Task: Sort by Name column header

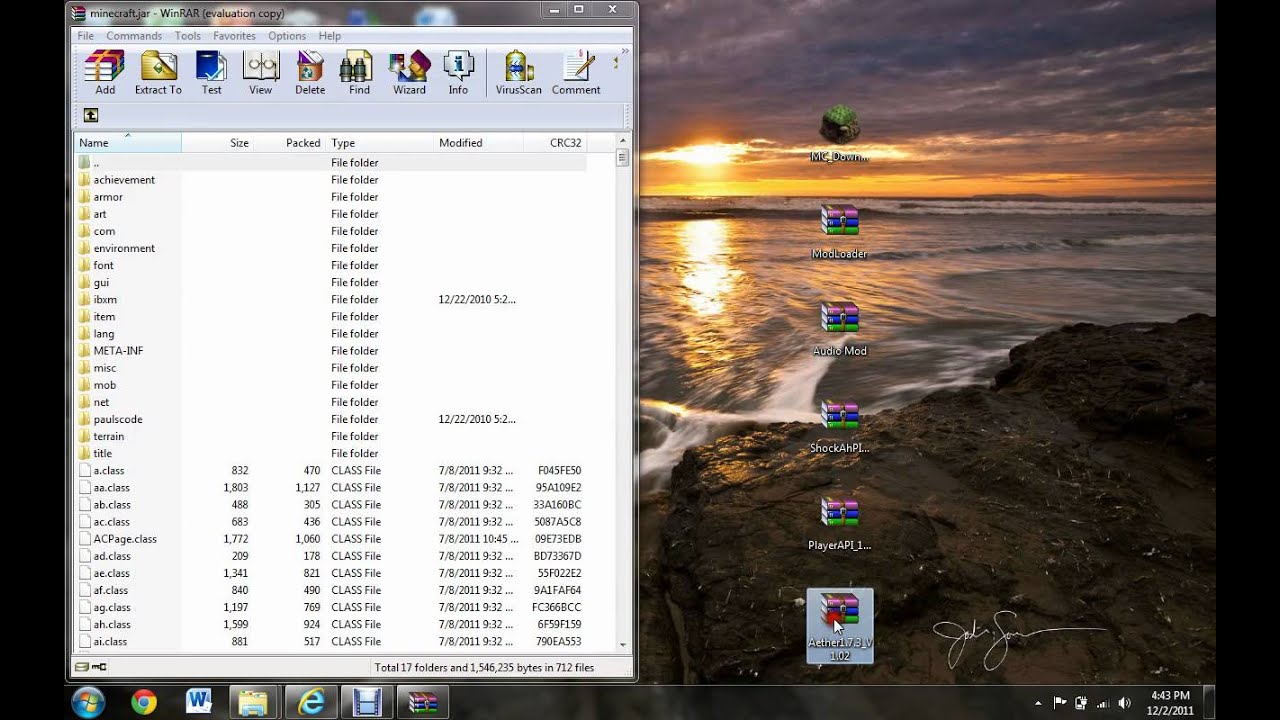Action: coord(127,143)
